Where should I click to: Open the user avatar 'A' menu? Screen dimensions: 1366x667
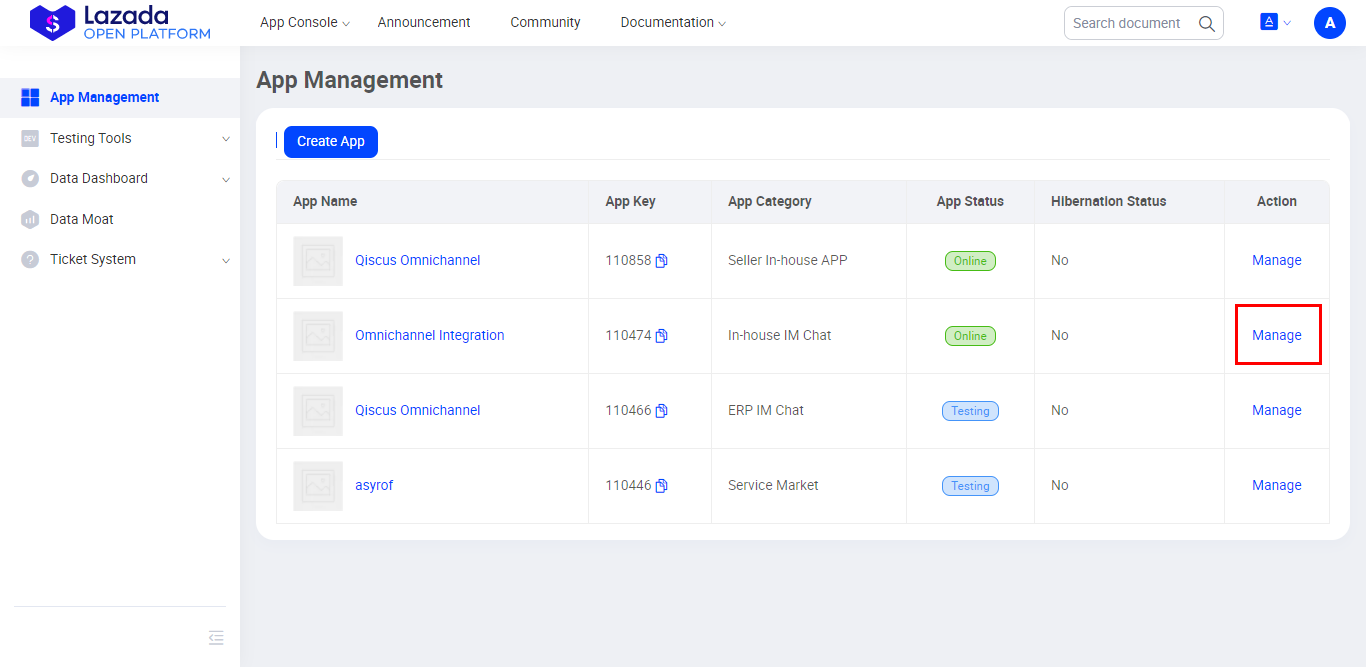tap(1330, 23)
